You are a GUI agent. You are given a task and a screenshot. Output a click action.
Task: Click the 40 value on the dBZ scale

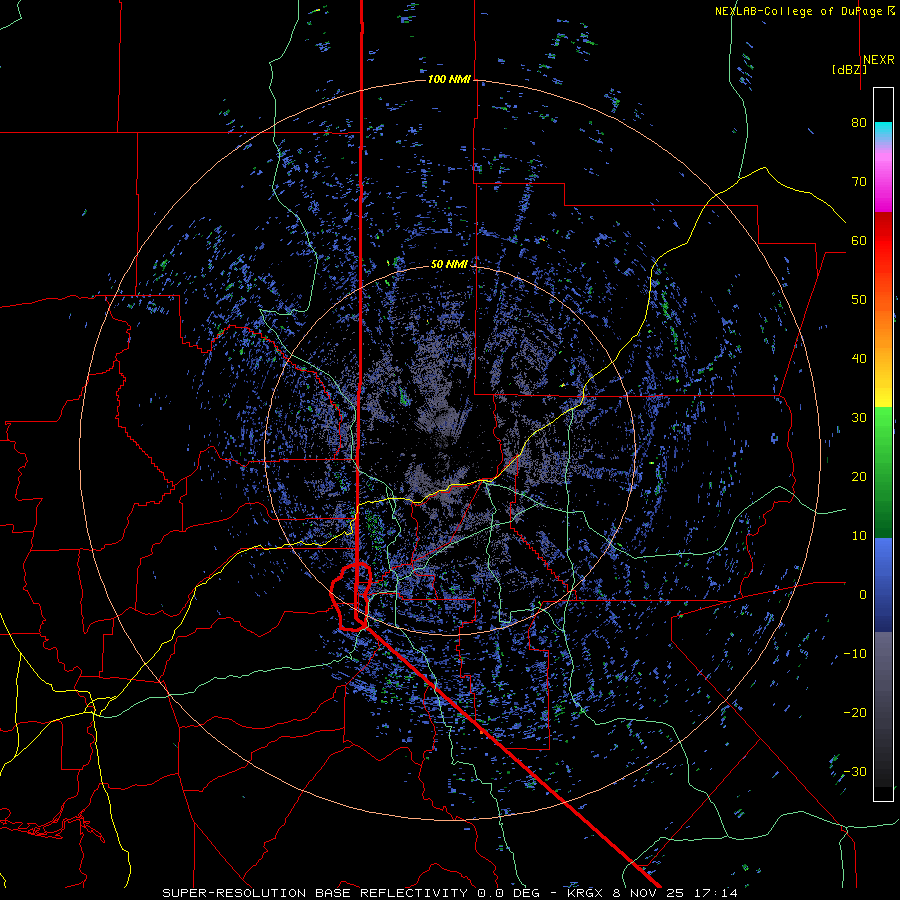859,359
